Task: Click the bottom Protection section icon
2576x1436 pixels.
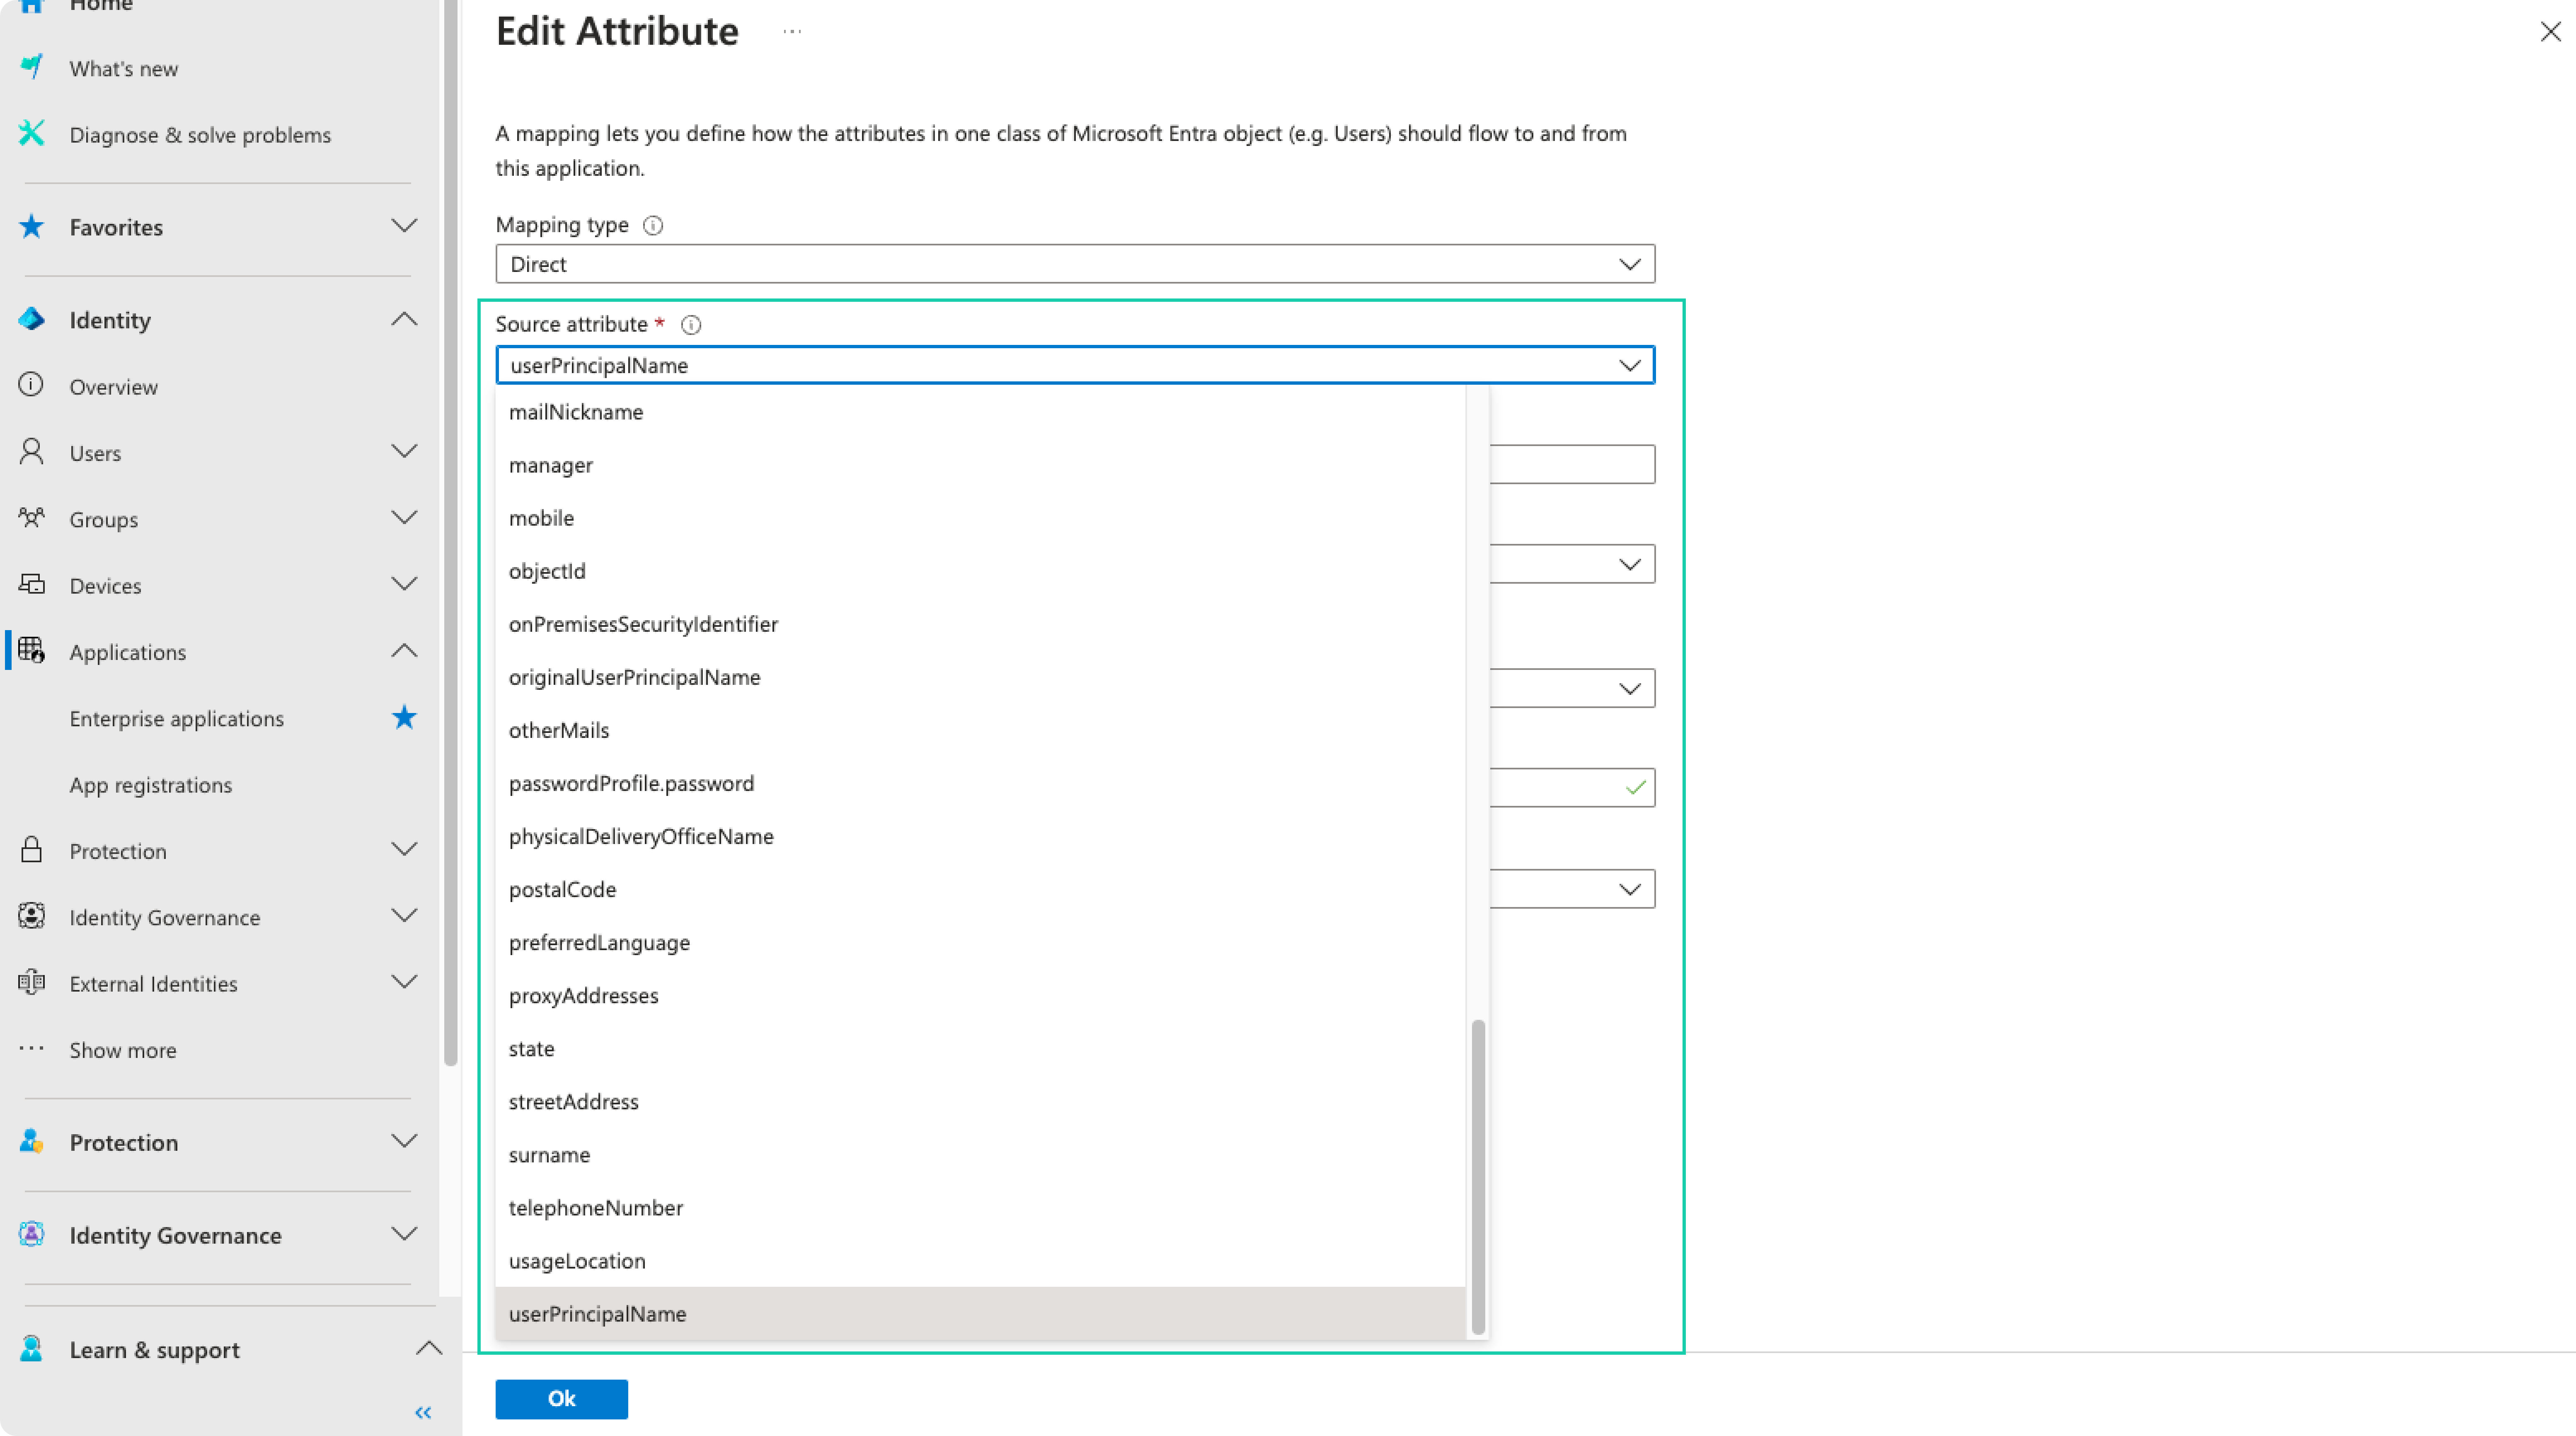Action: coord(32,1141)
